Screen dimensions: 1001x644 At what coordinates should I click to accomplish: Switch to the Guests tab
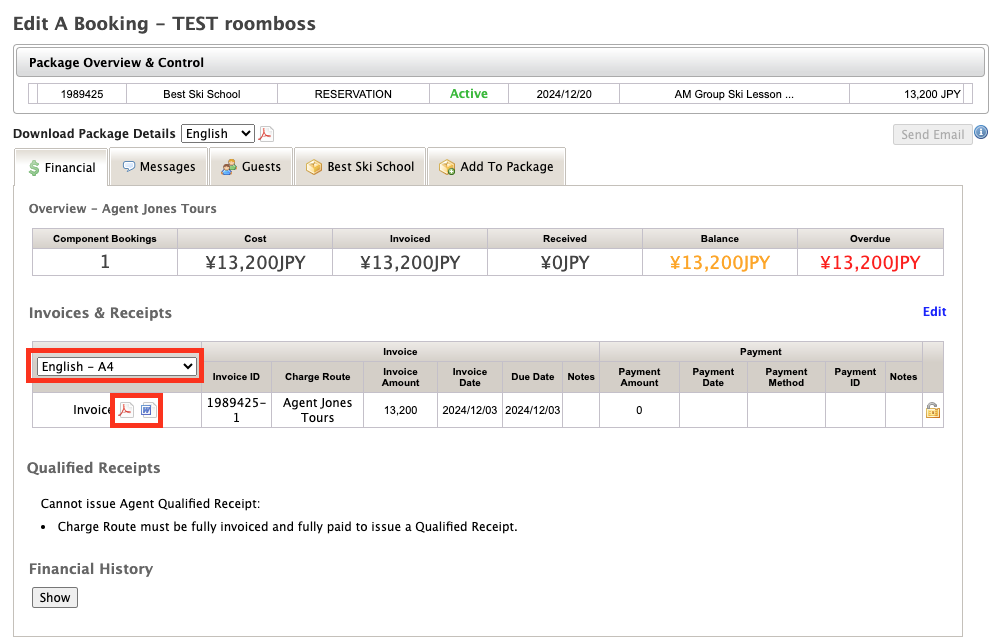[x=251, y=167]
